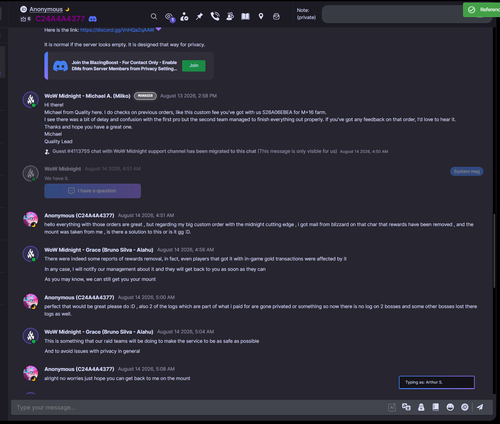Open the translate icon in message bar
This screenshot has height=424, width=500.
coord(406,407)
